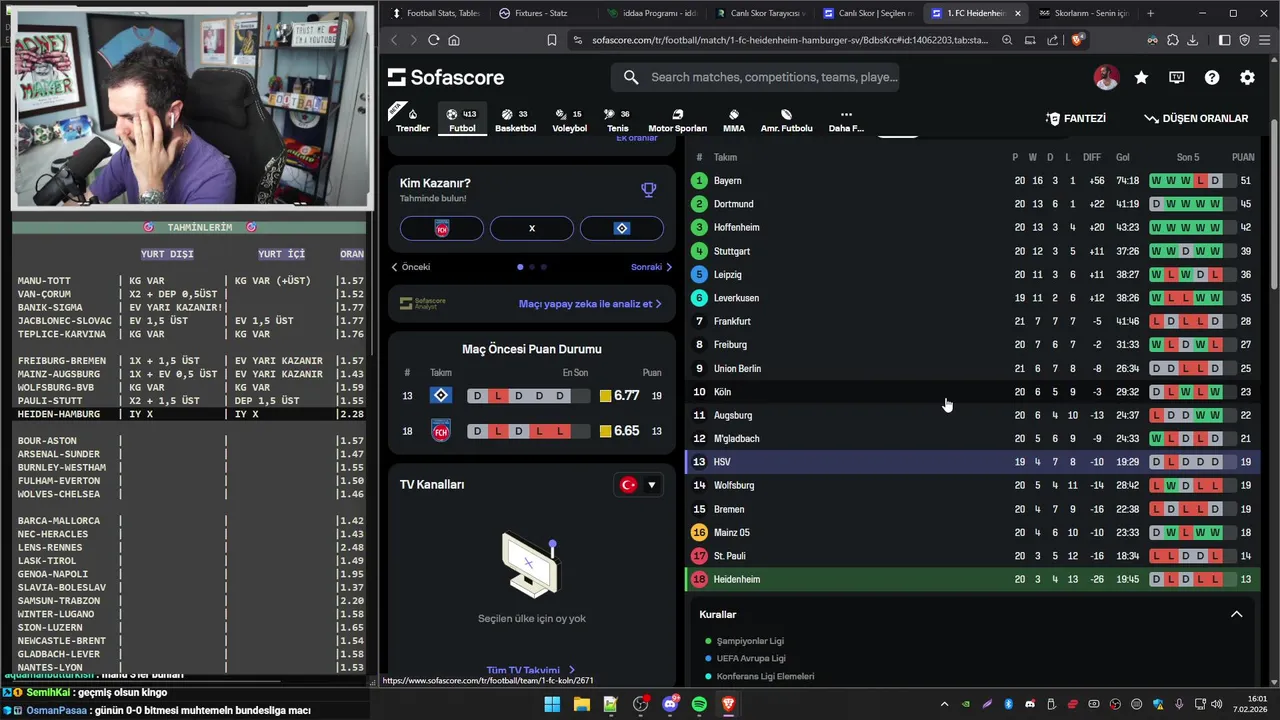Focus the Sofascore search field

coord(755,77)
